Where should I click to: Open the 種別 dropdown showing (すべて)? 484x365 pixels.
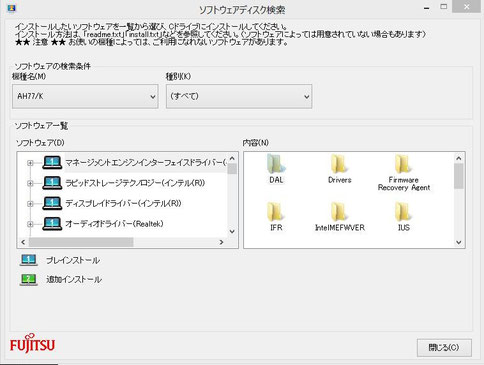(239, 96)
